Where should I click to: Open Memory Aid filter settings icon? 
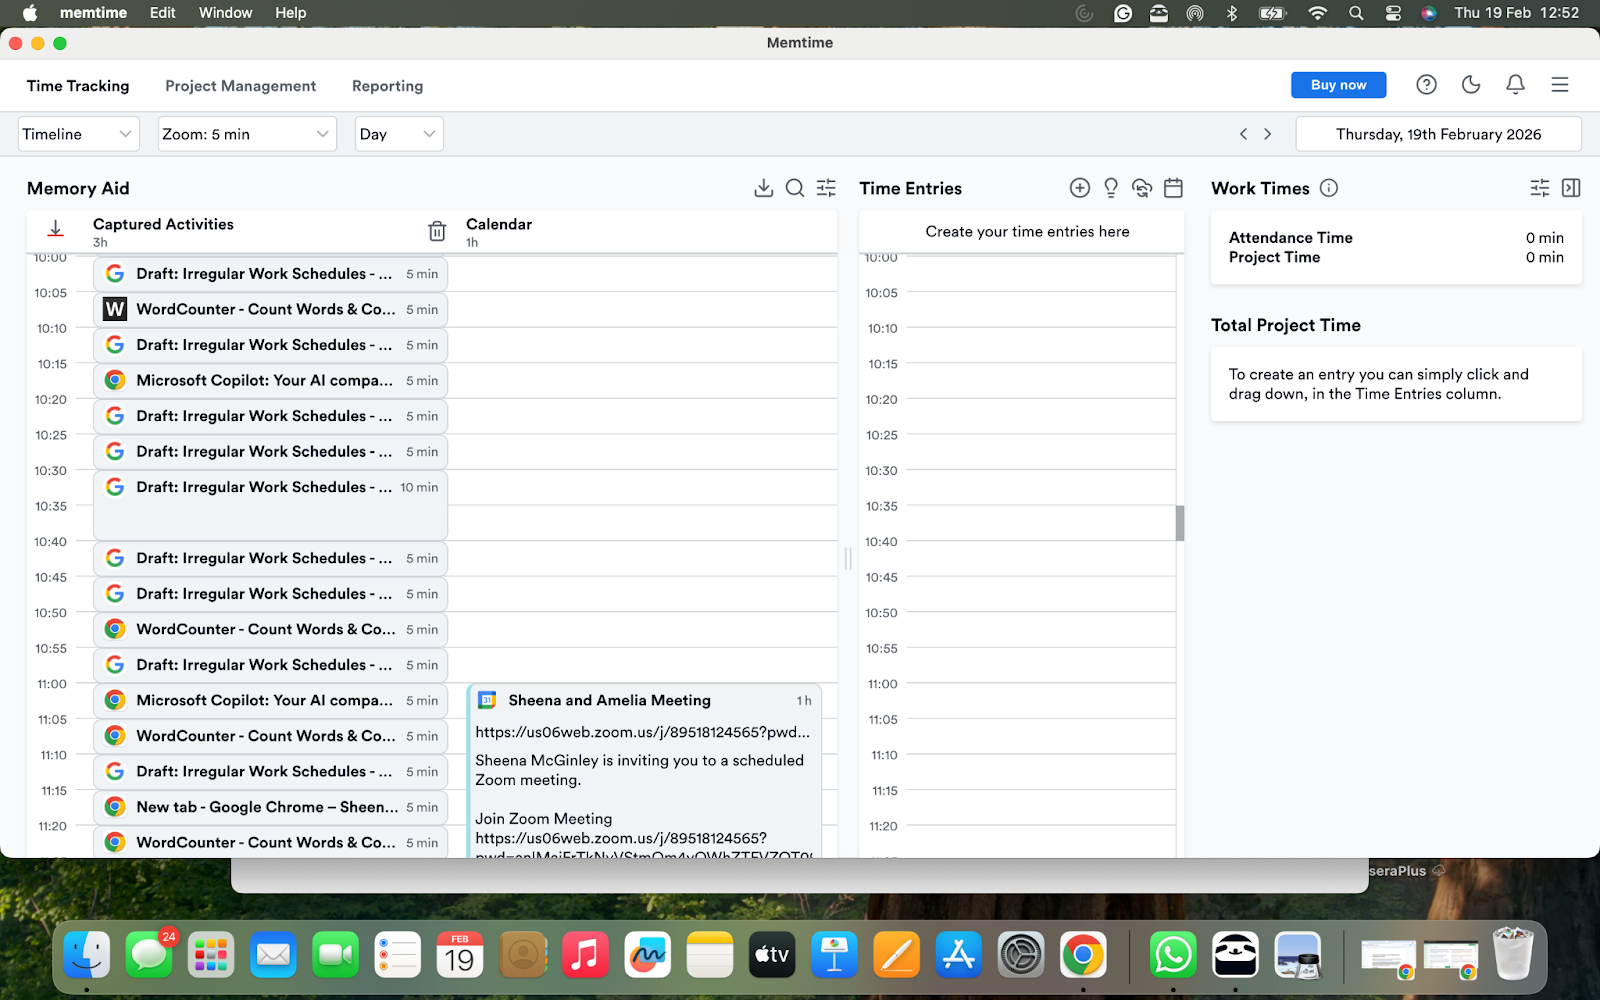coord(826,188)
